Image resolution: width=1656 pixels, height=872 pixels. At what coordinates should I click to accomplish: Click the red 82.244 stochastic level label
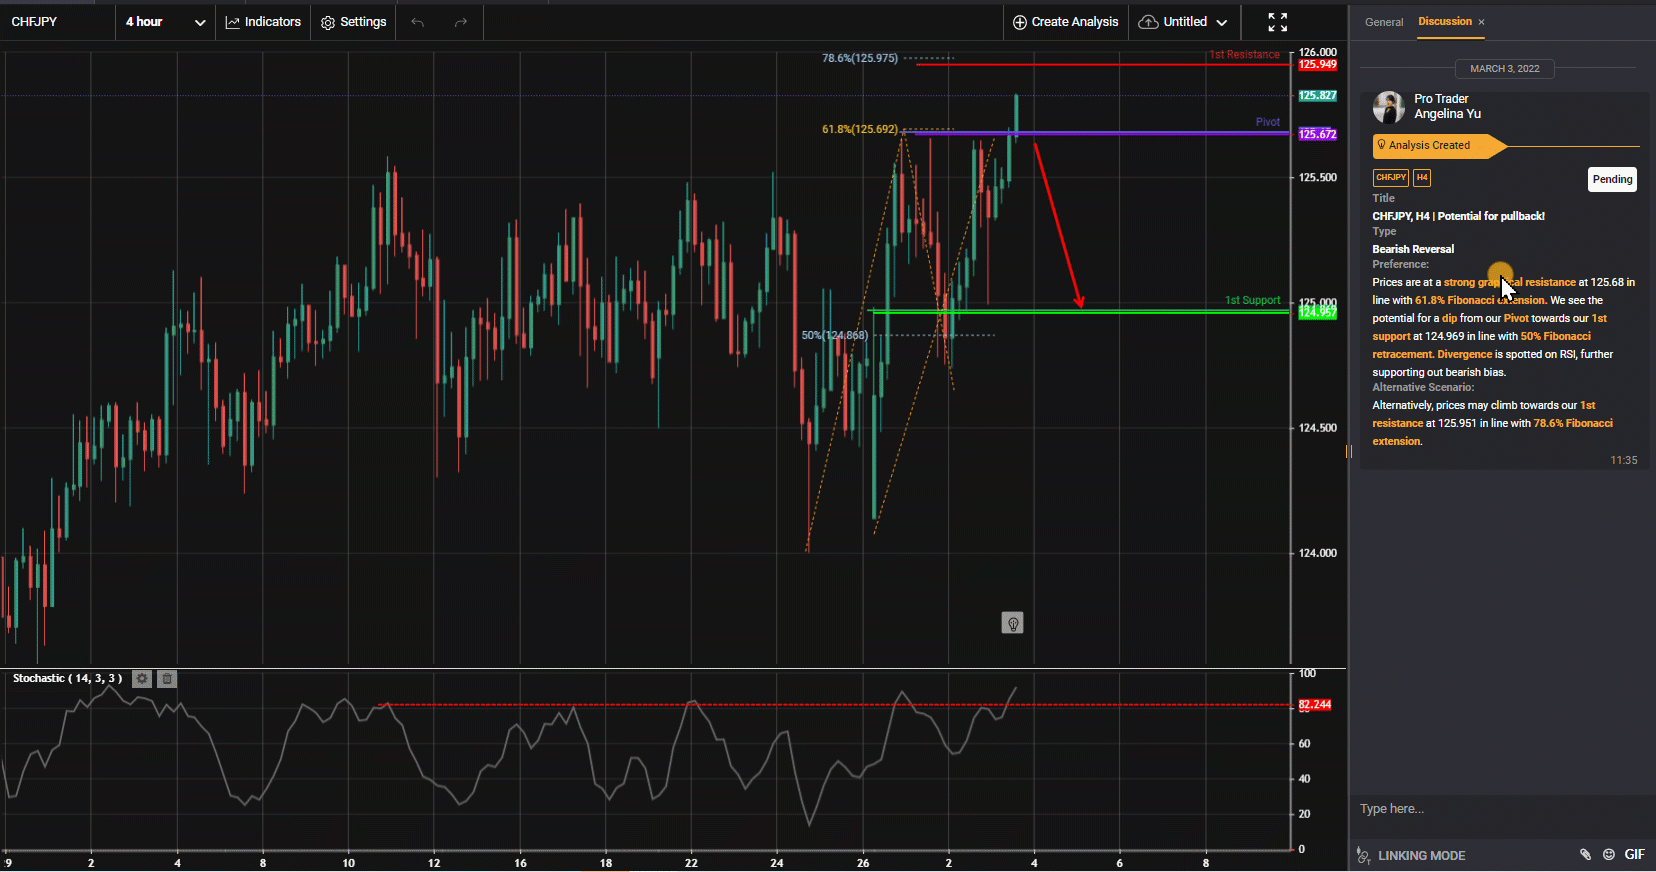point(1314,705)
